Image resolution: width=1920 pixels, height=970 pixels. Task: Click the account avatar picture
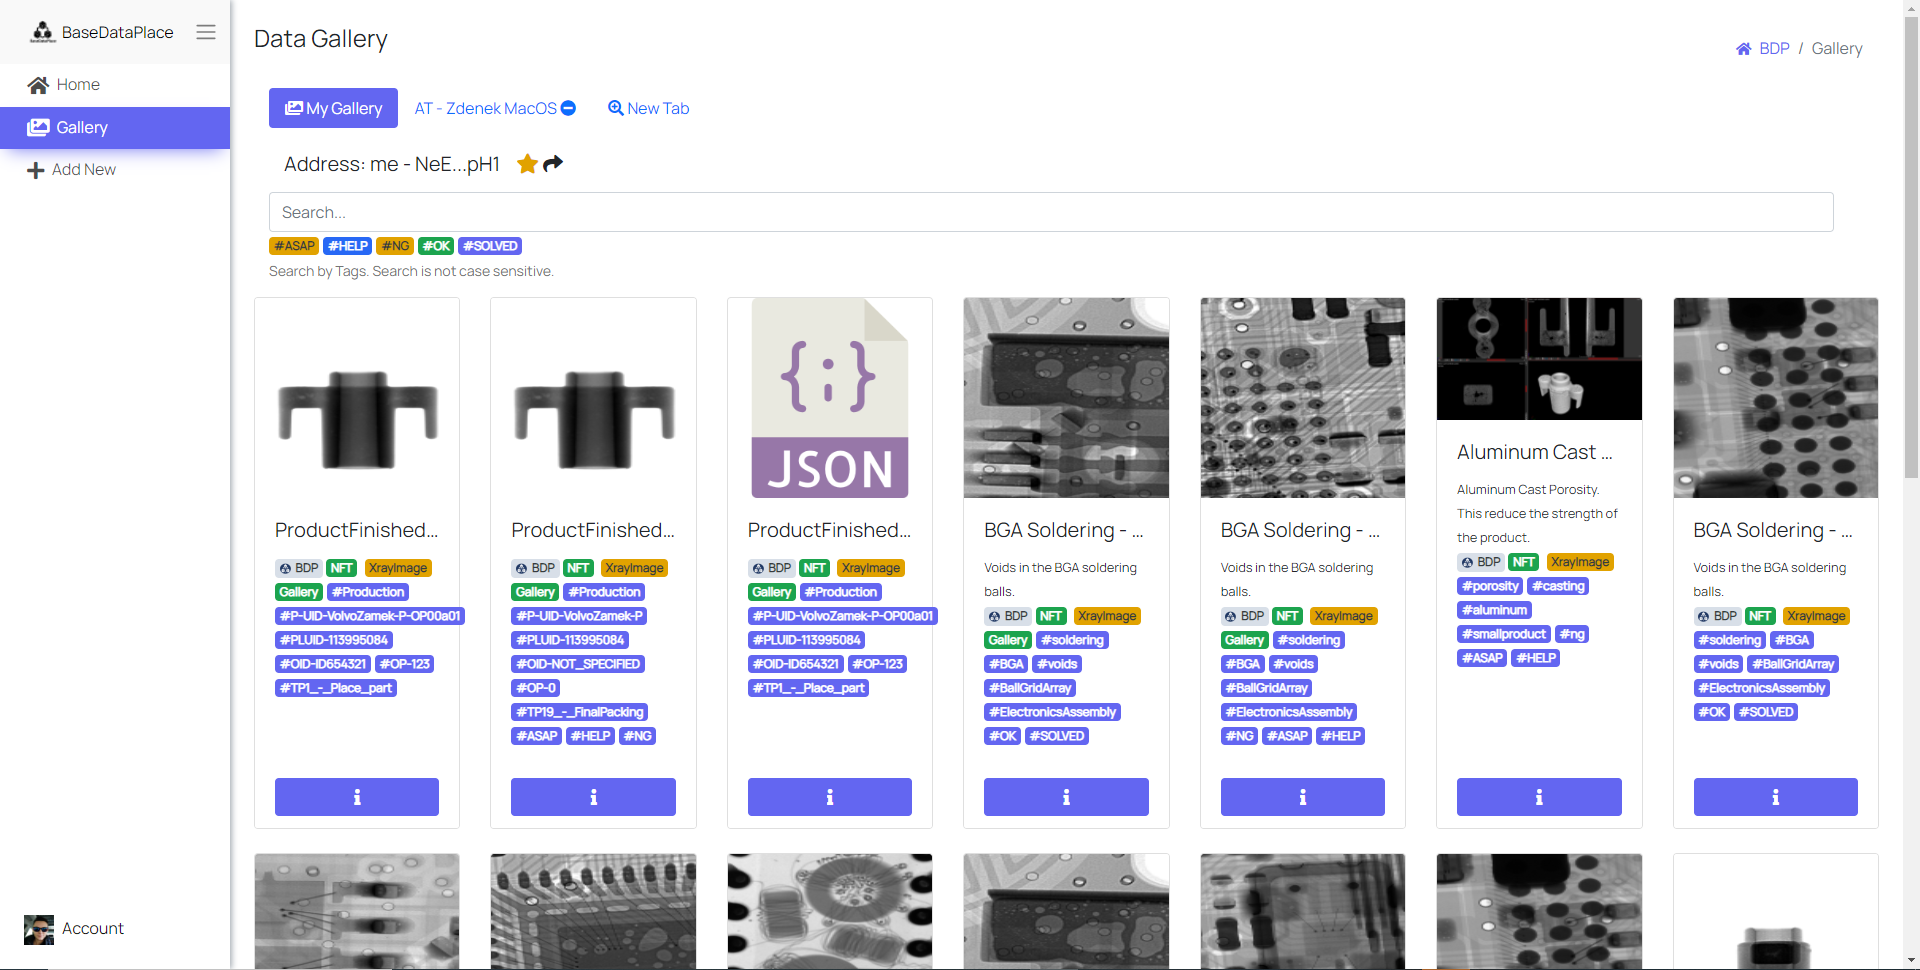click(x=39, y=929)
